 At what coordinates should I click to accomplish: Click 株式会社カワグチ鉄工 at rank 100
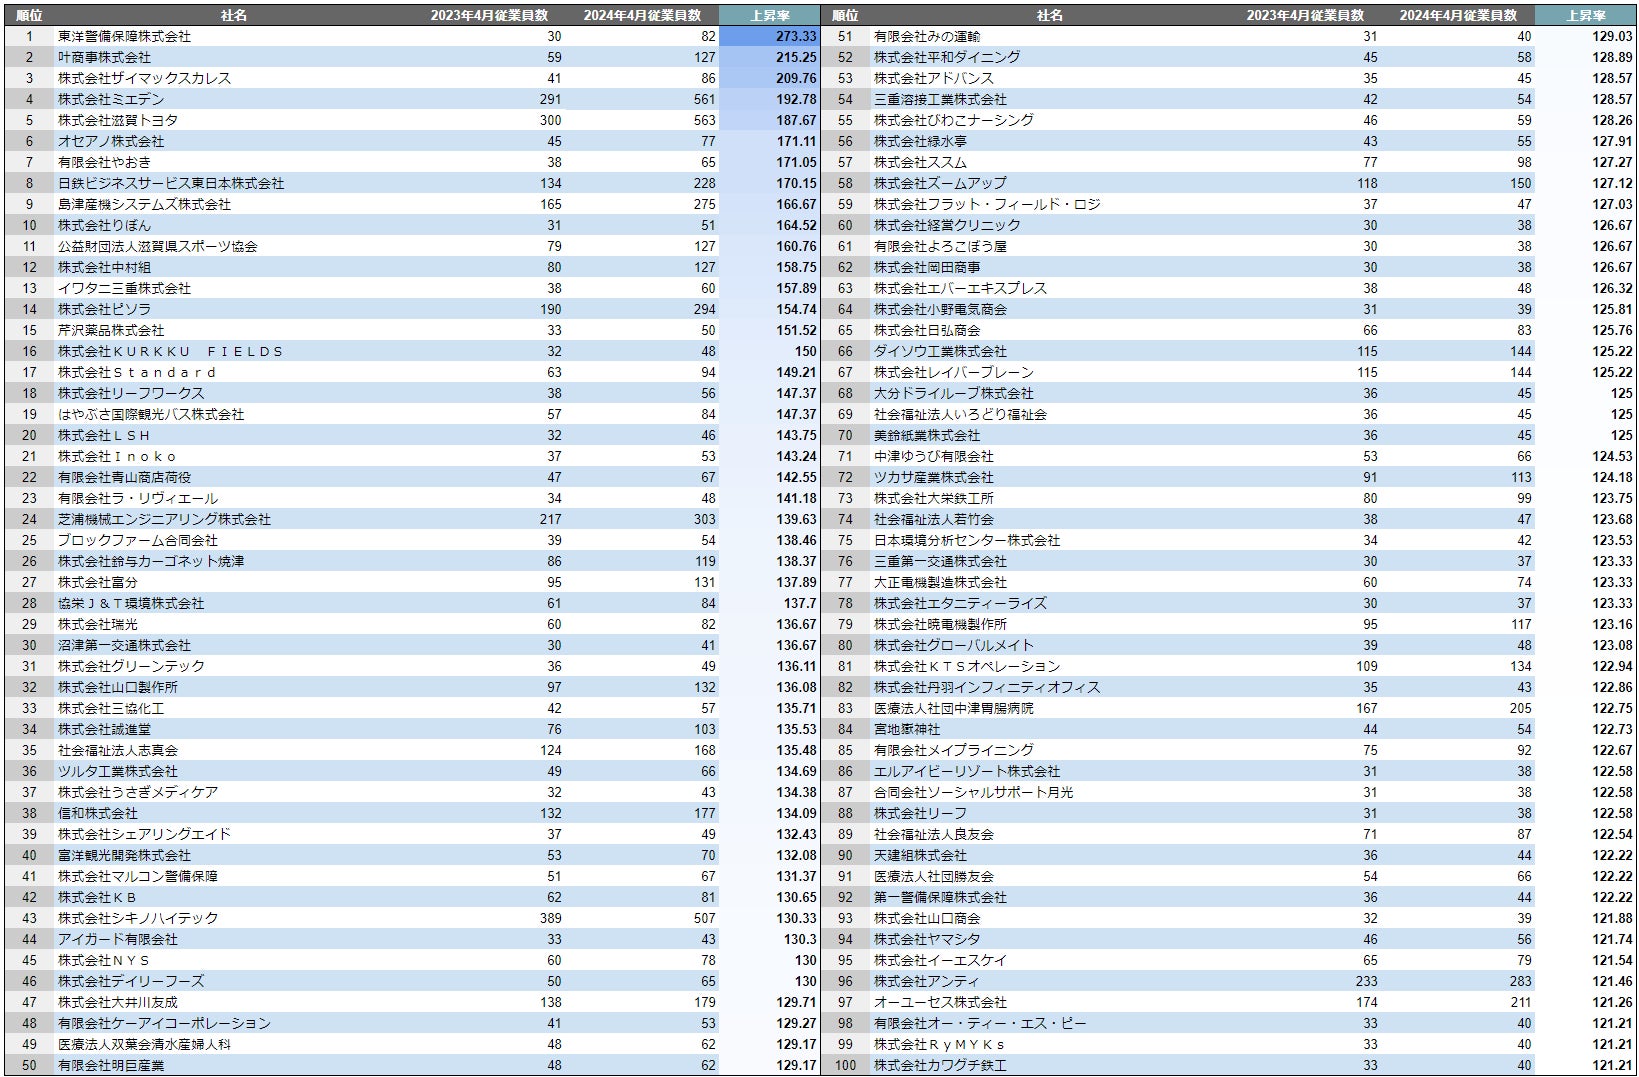coord(940,1065)
